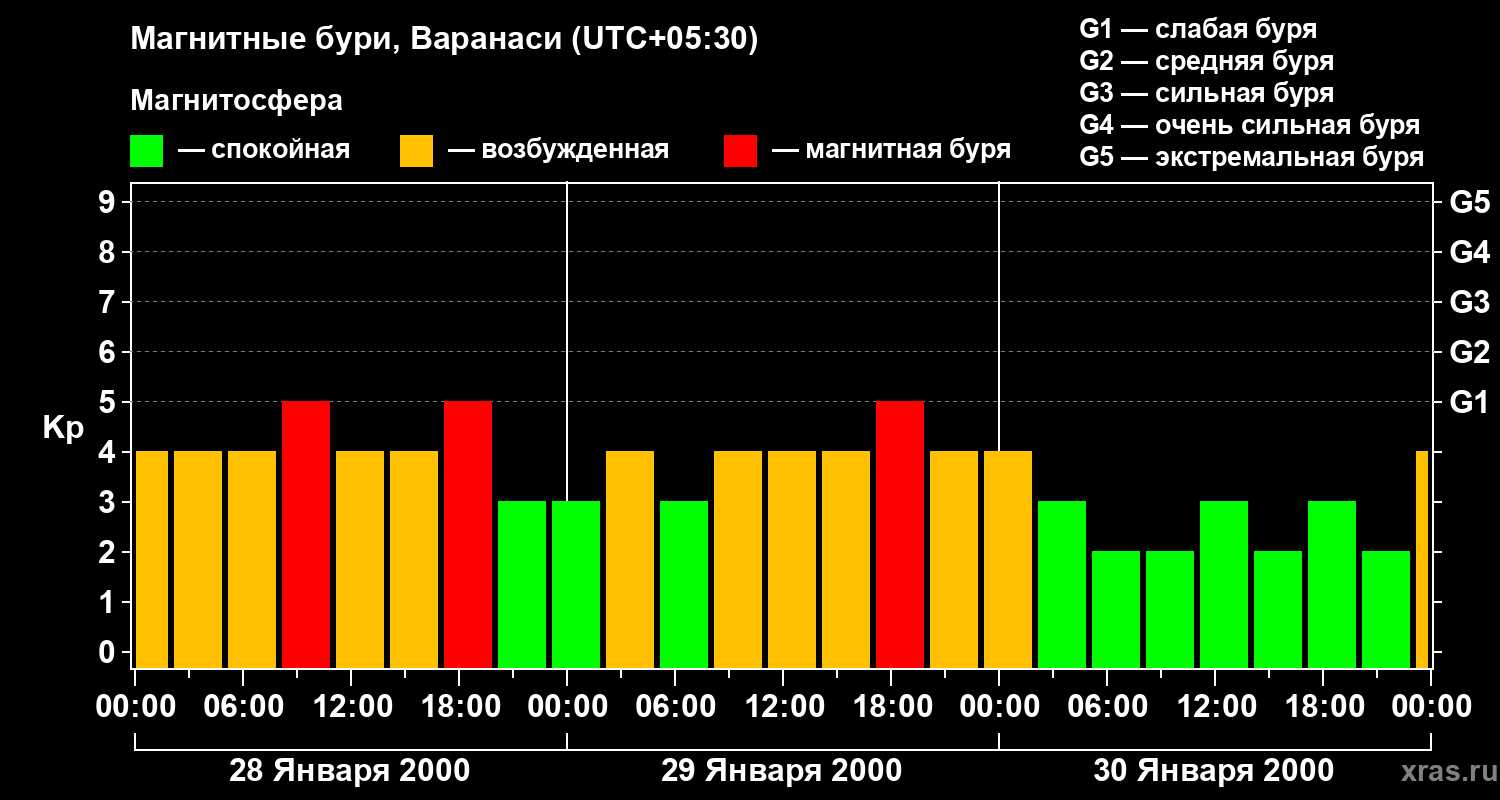
Task: Select the red Kp 5 bar on 29 January
Action: tap(900, 535)
